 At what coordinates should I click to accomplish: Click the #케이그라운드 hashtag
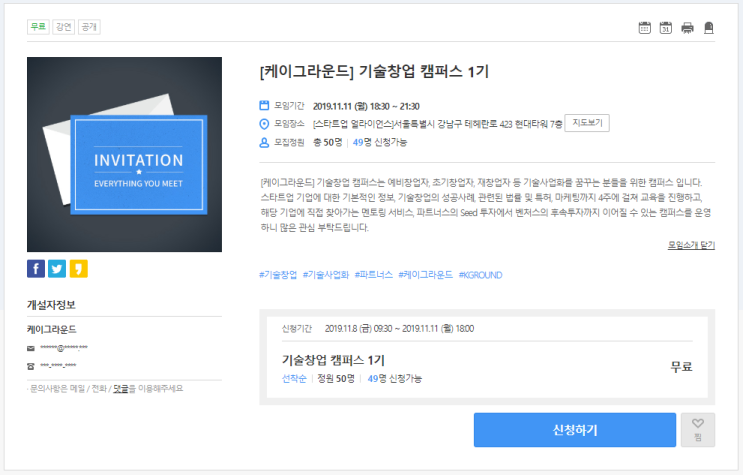[x=426, y=275]
